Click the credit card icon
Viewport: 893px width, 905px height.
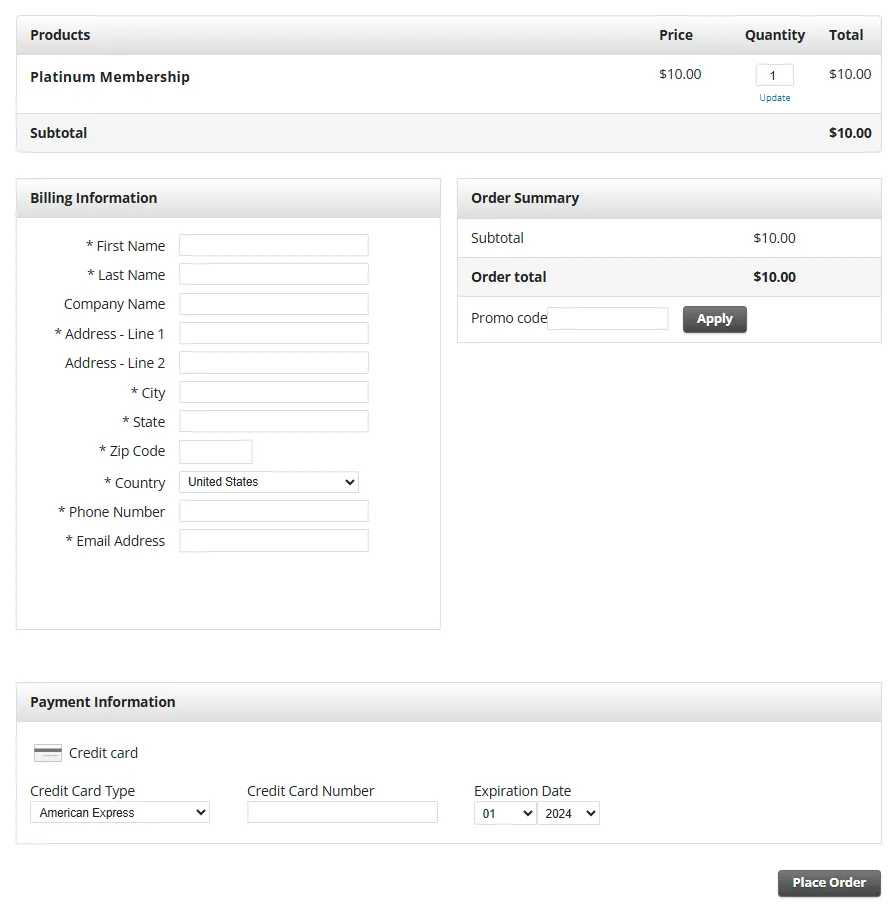click(x=48, y=753)
